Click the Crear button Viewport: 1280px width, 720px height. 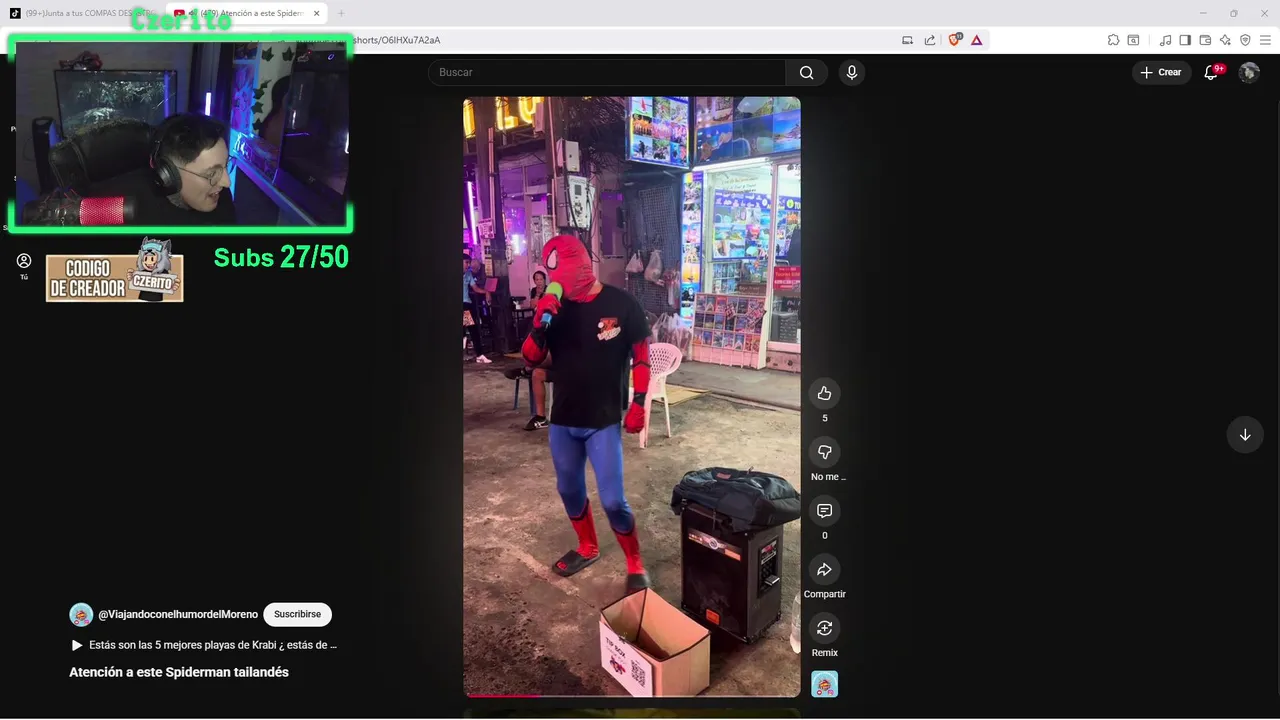coord(1161,72)
